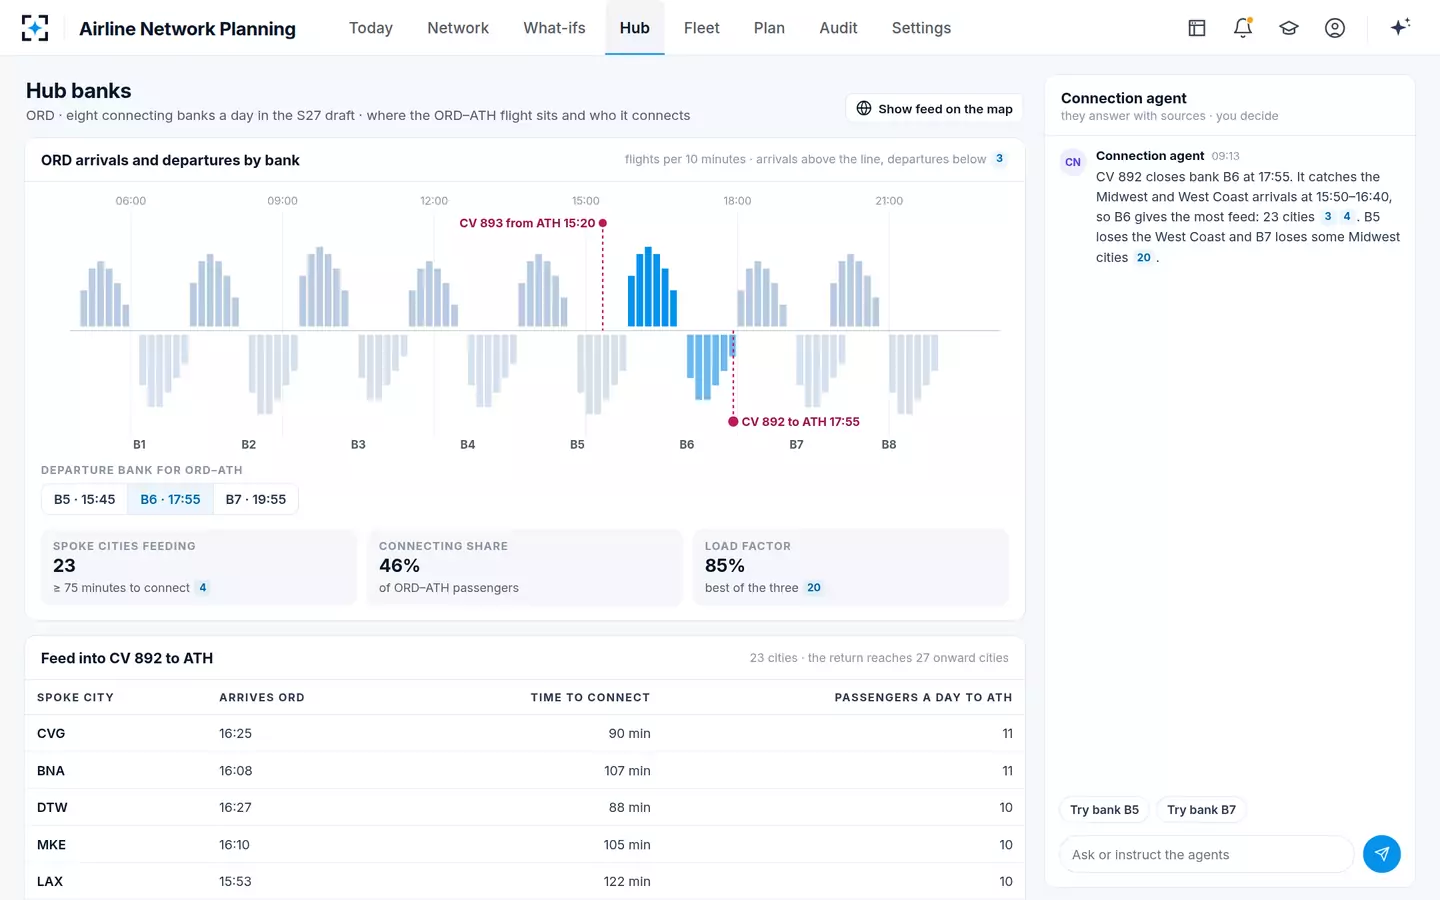The image size is (1440, 900).
Task: Click the Try bank B7 suggestion
Action: click(1201, 810)
